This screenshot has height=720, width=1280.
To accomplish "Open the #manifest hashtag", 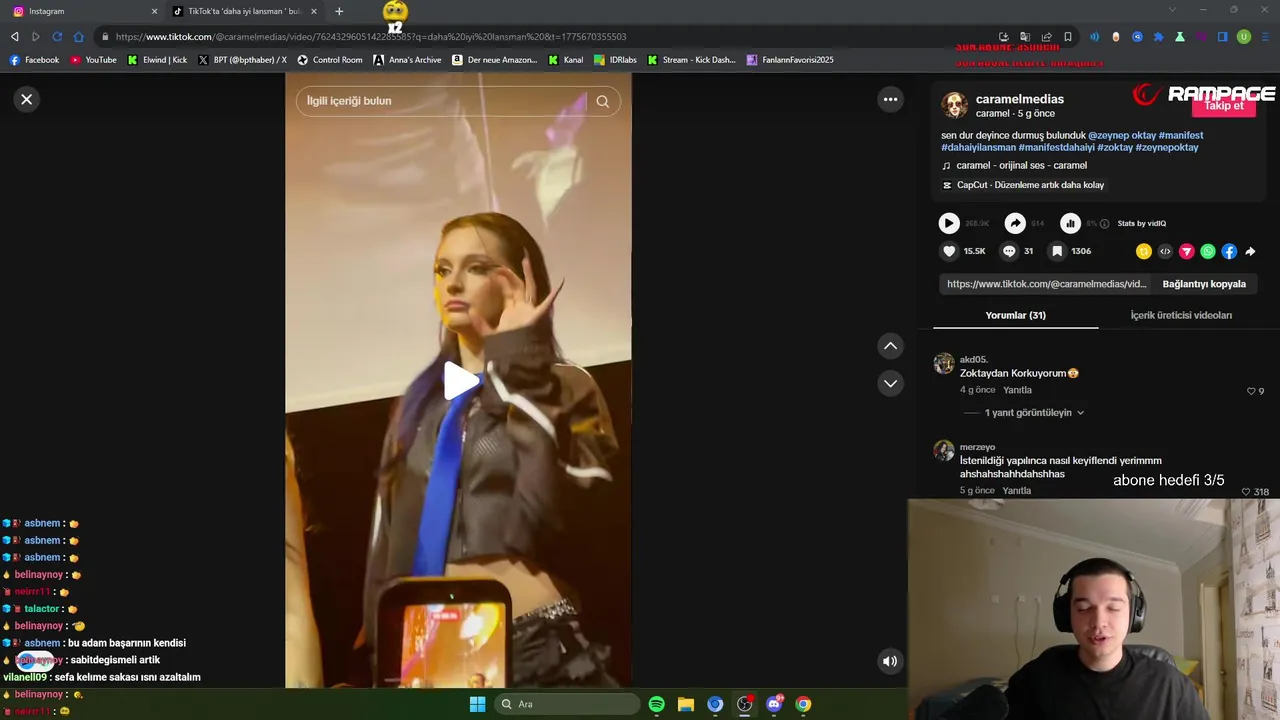I will click(1181, 135).
